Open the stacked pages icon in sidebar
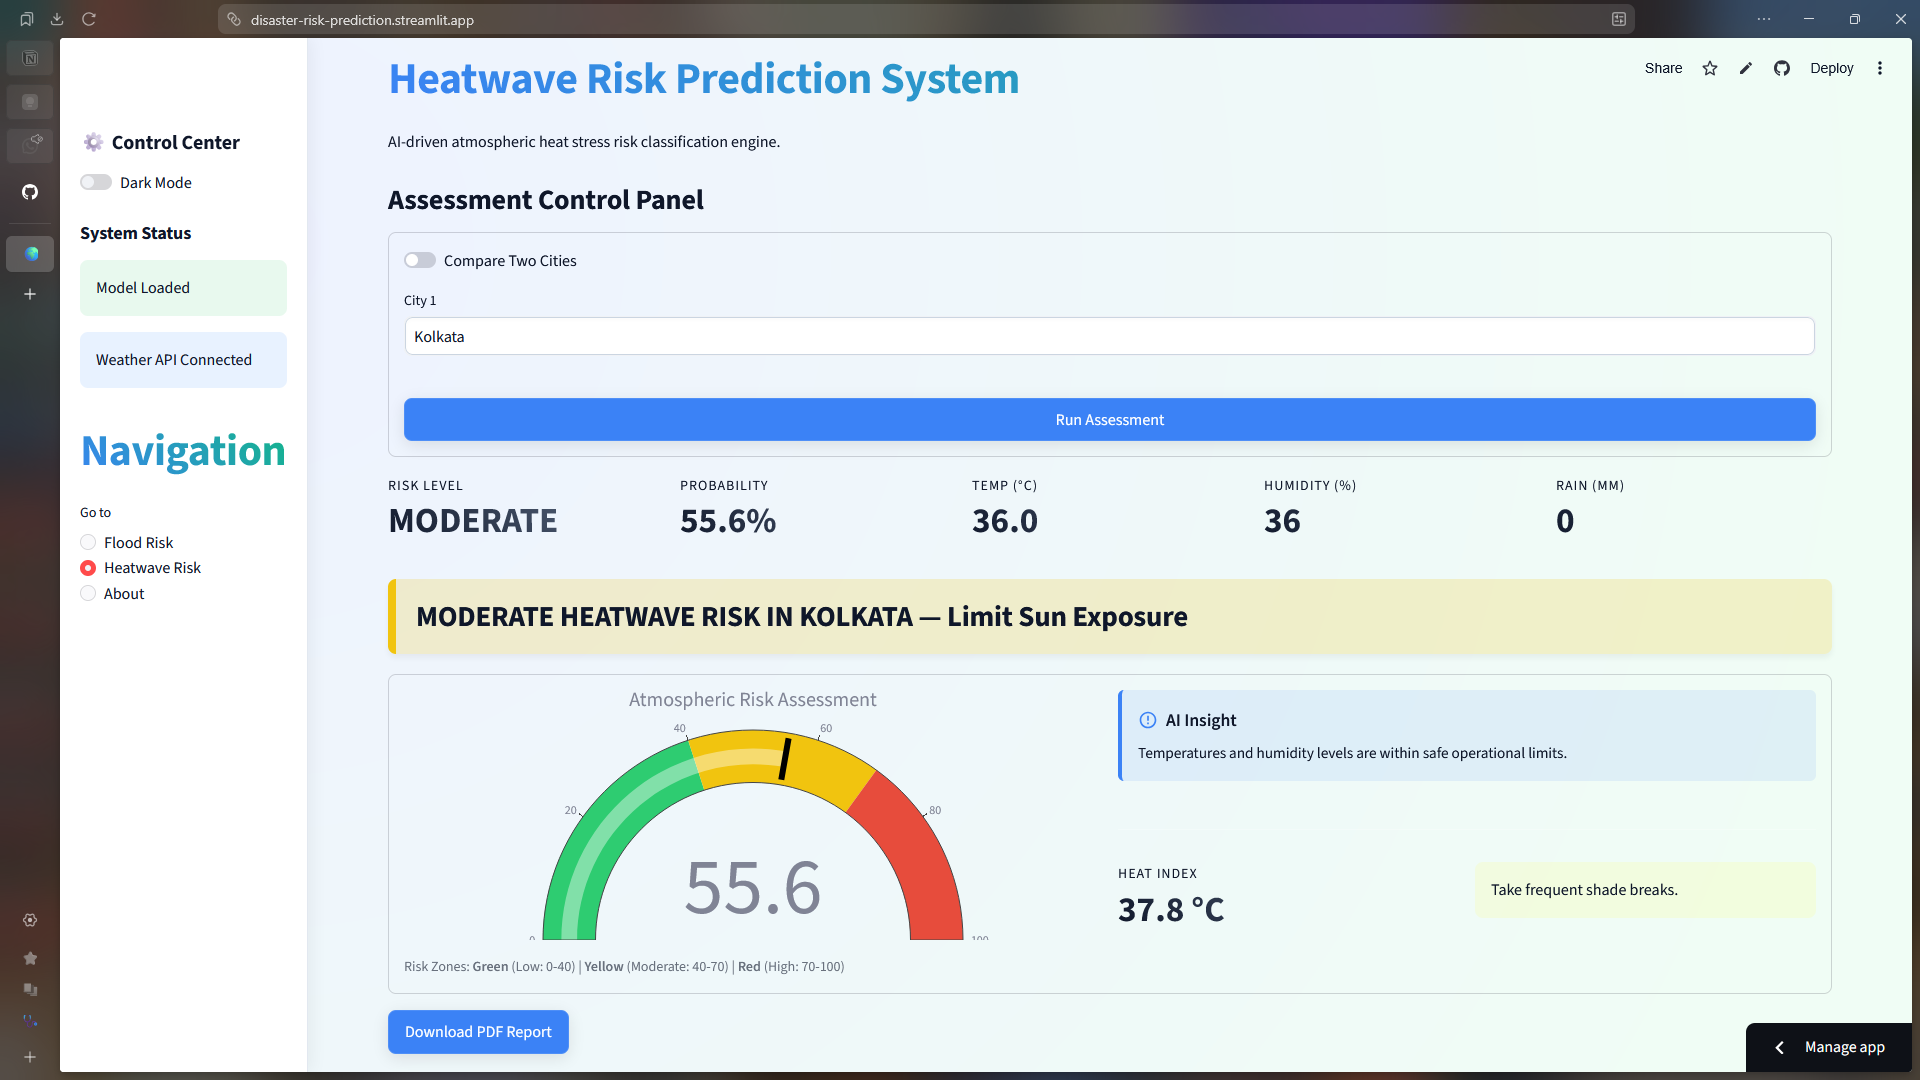This screenshot has width=1920, height=1080. [30, 990]
